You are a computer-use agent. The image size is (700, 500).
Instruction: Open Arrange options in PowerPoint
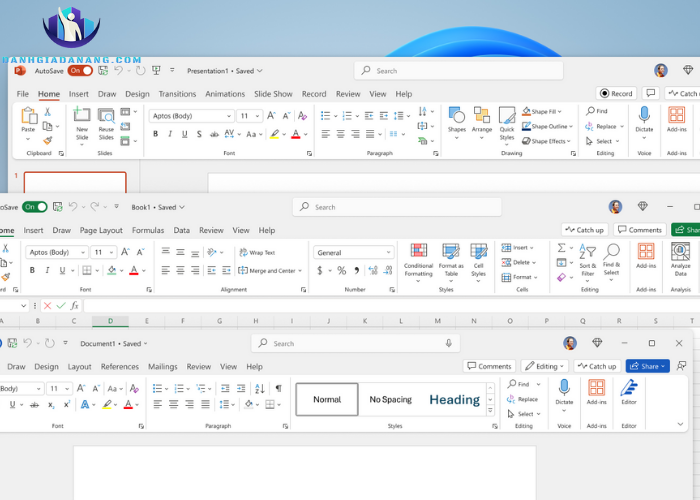[482, 123]
